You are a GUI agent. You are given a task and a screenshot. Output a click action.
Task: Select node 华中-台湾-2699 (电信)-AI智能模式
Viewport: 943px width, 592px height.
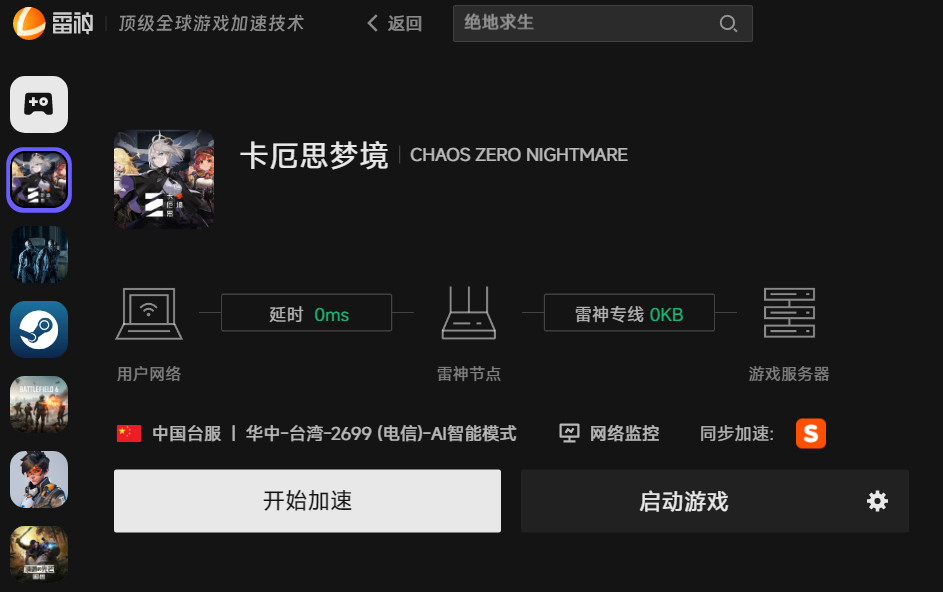(381, 433)
